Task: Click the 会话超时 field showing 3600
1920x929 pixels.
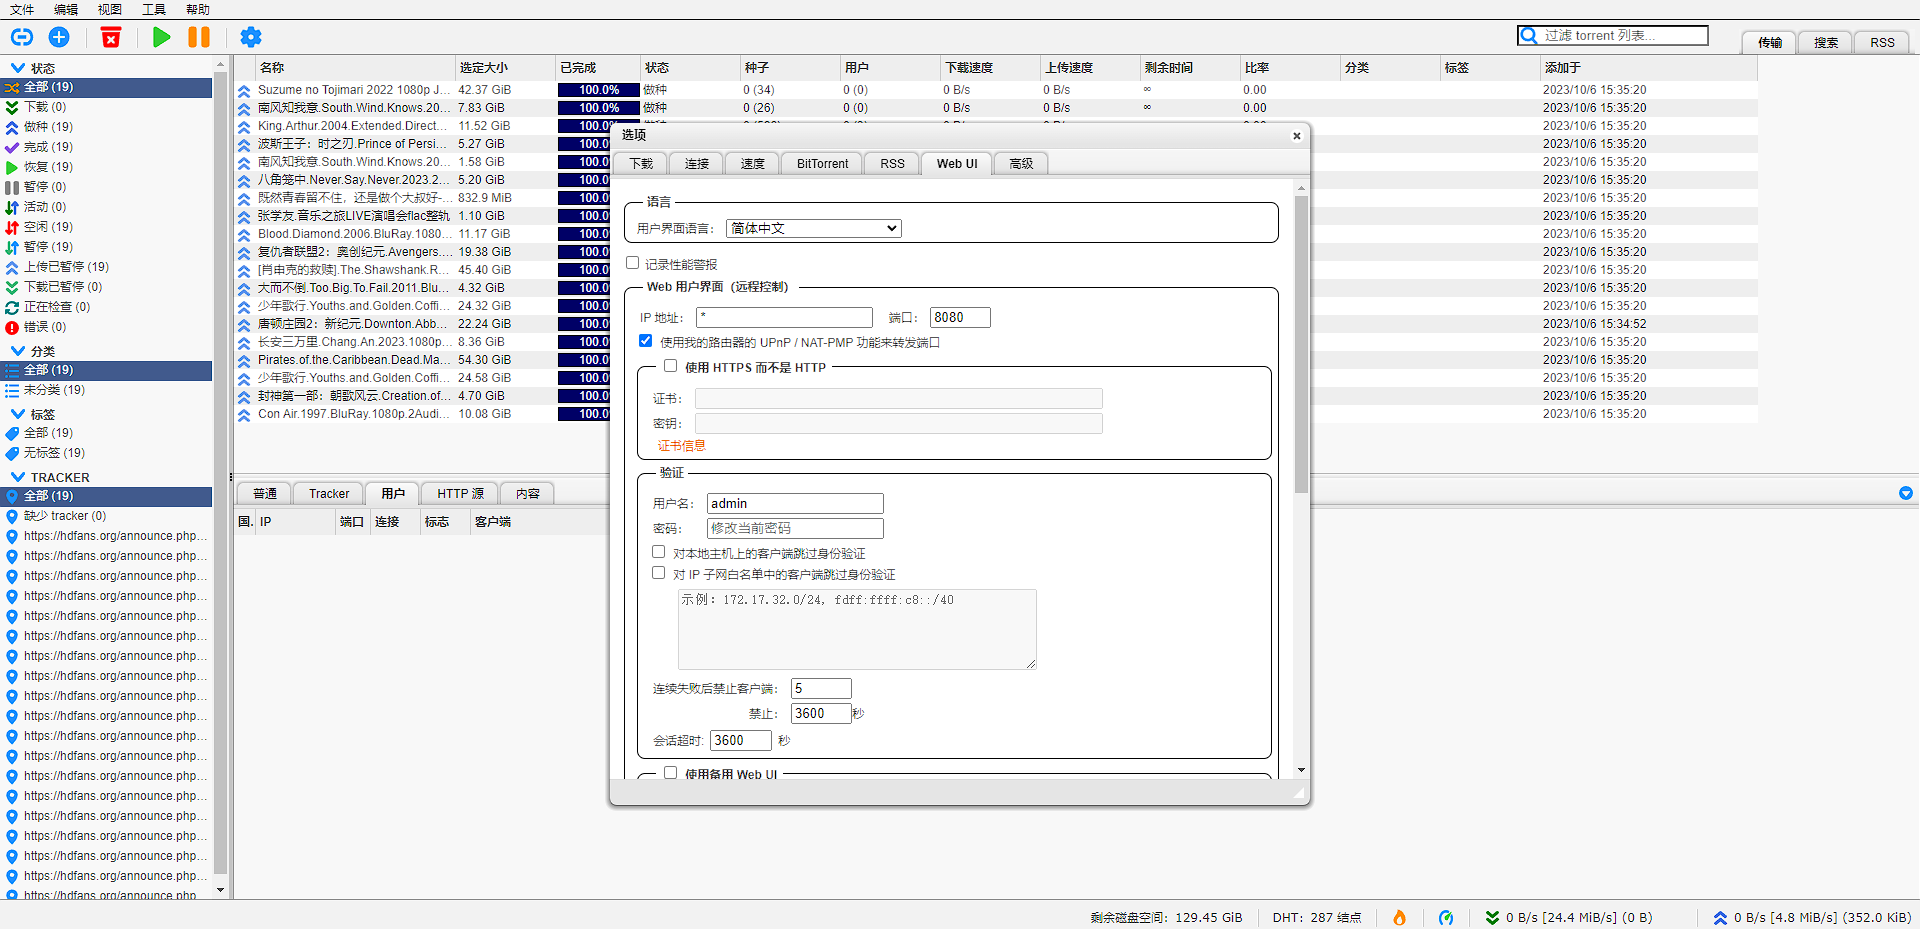Action: tap(740, 740)
